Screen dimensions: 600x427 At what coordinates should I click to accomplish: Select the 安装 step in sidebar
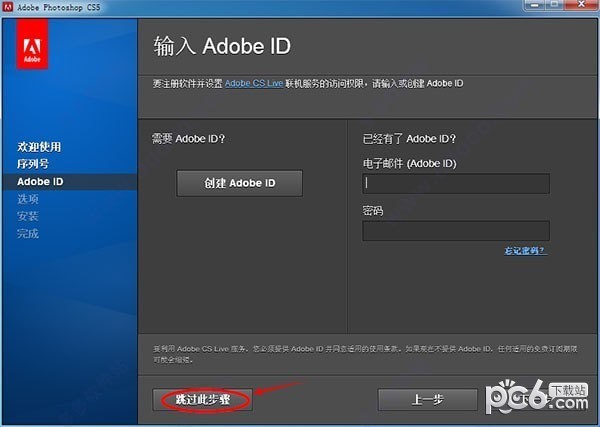point(28,216)
